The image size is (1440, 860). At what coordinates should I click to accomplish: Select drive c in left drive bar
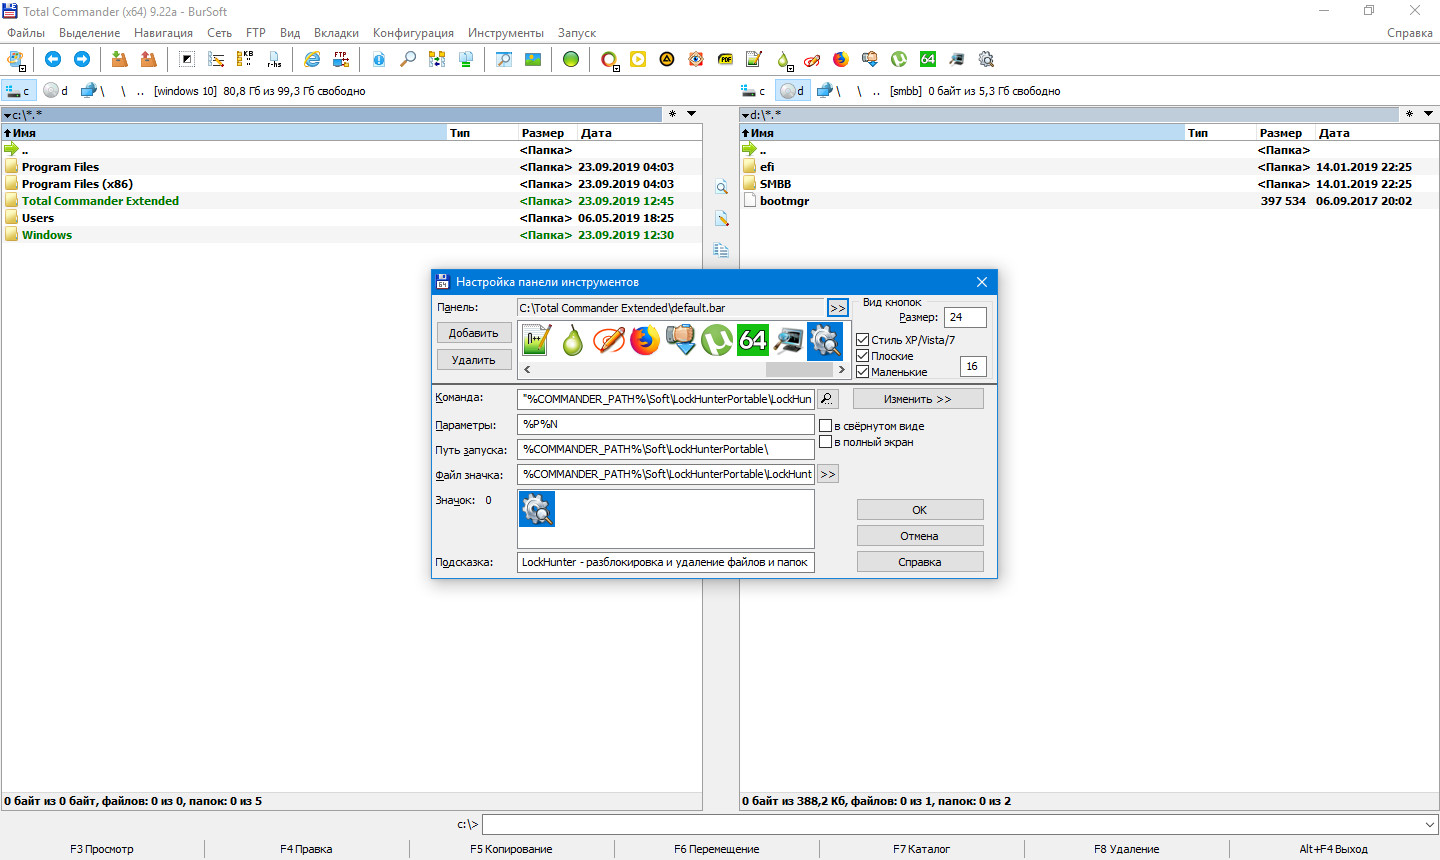point(20,91)
